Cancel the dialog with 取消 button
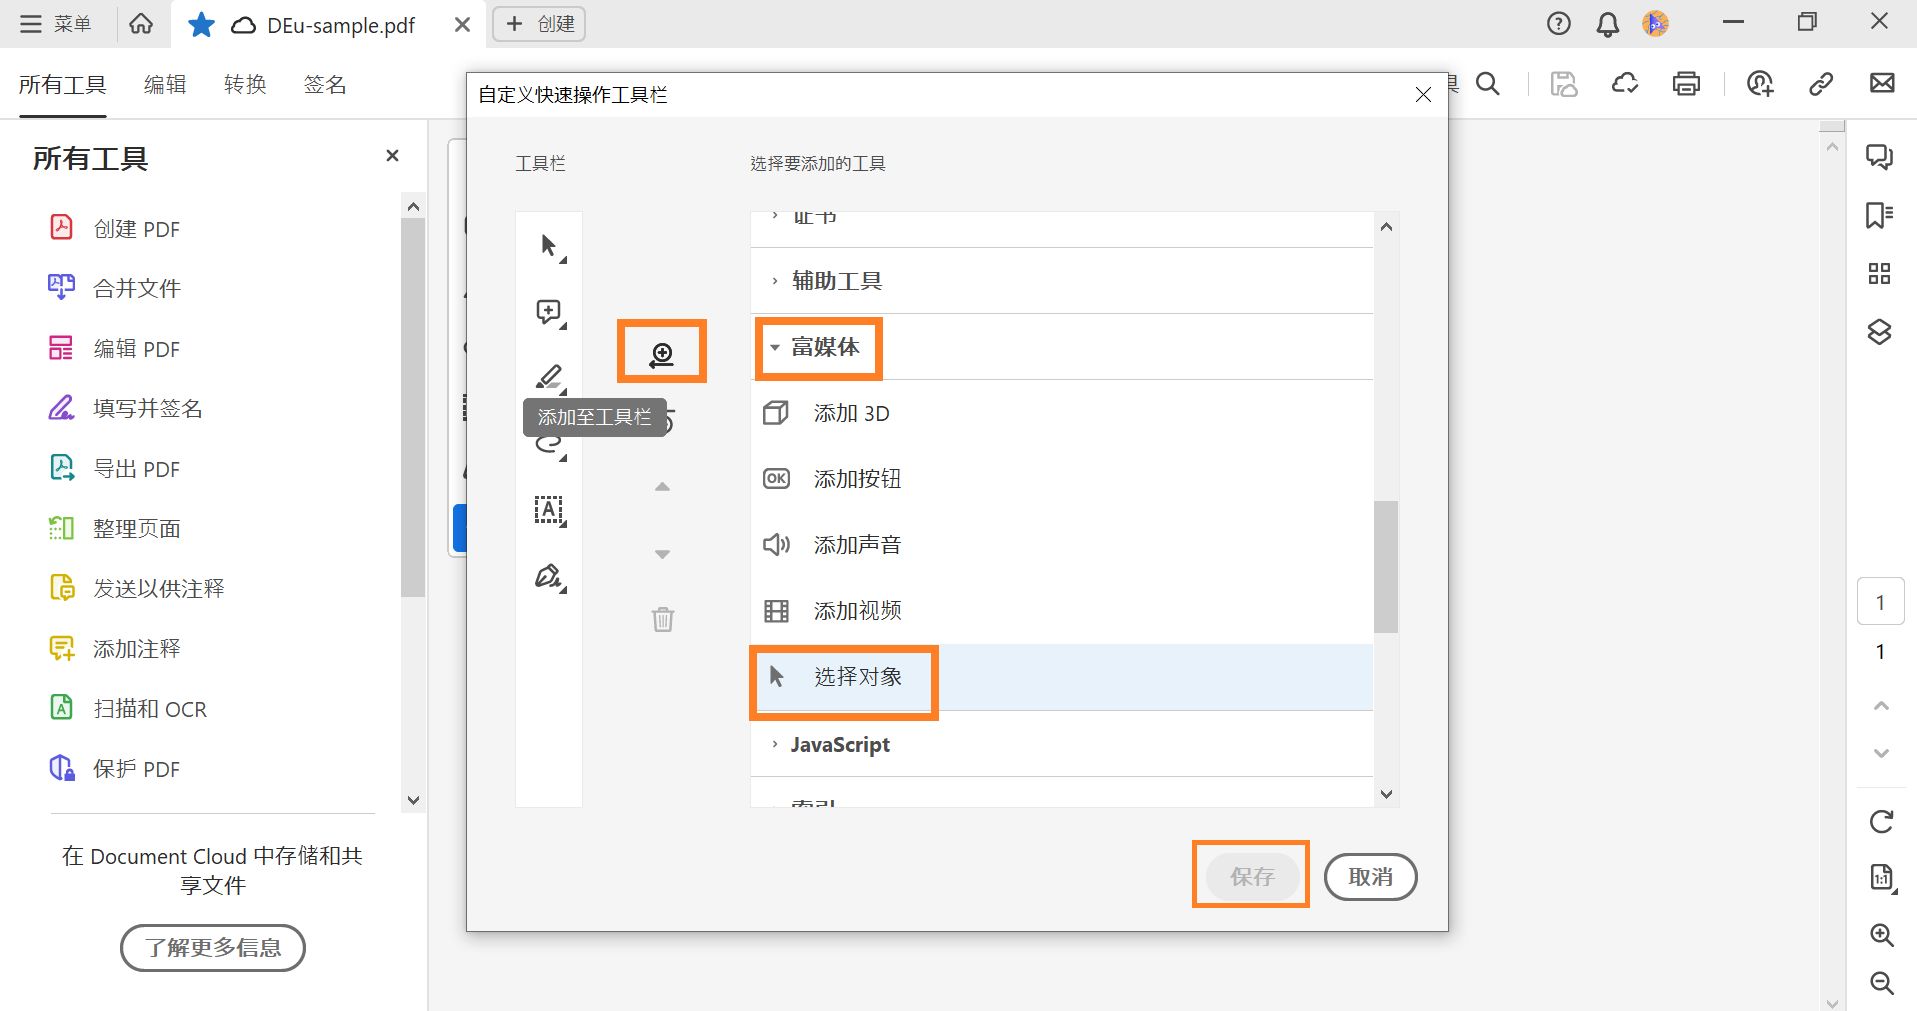Screen dimensions: 1917x1011 coord(1369,876)
